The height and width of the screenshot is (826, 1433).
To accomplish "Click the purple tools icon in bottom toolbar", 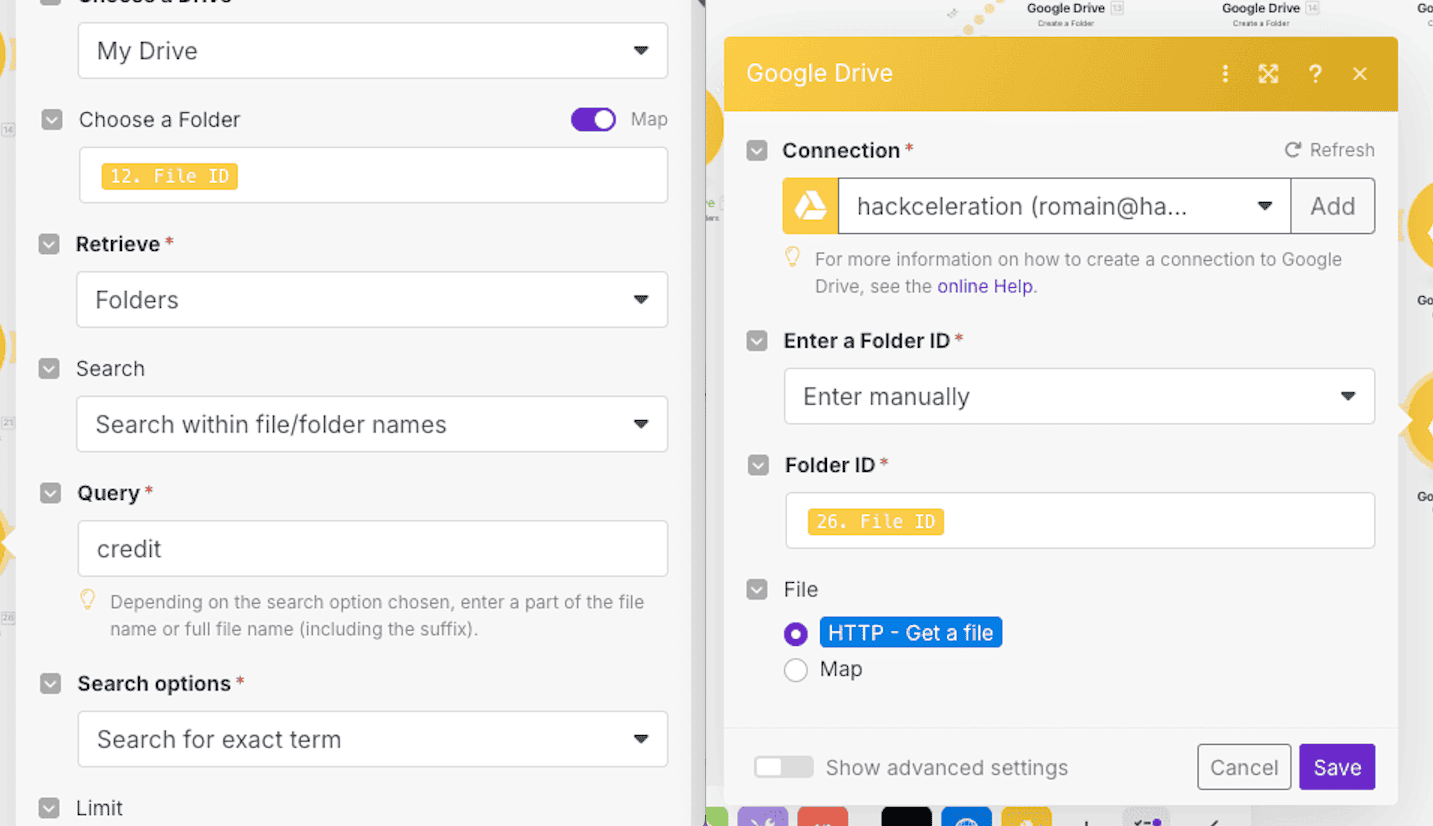I will tap(762, 817).
